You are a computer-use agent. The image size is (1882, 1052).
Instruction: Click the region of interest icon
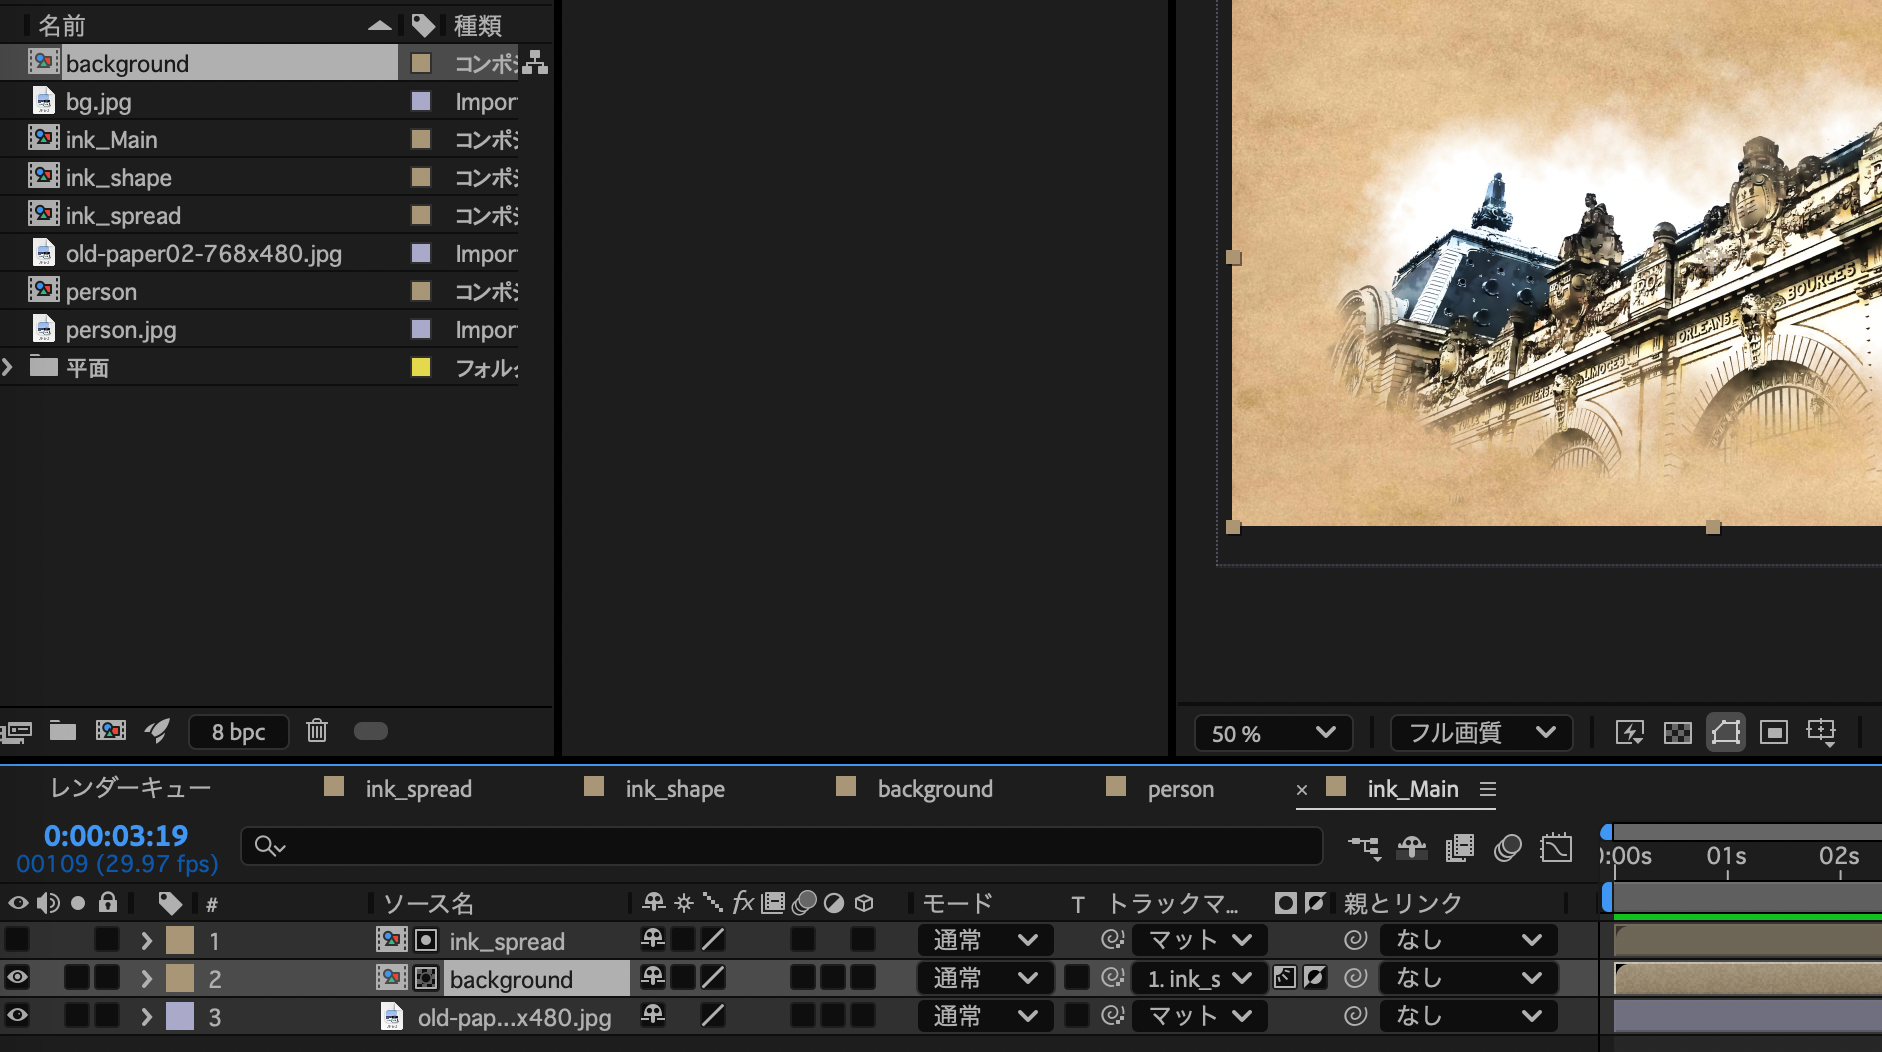tap(1773, 733)
